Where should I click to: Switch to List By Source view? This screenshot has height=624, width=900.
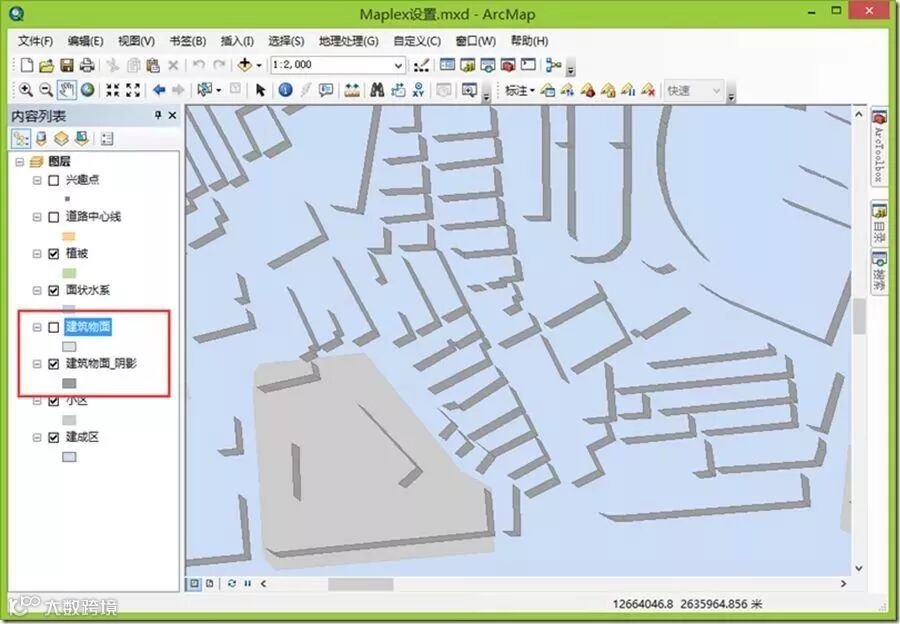(41, 138)
